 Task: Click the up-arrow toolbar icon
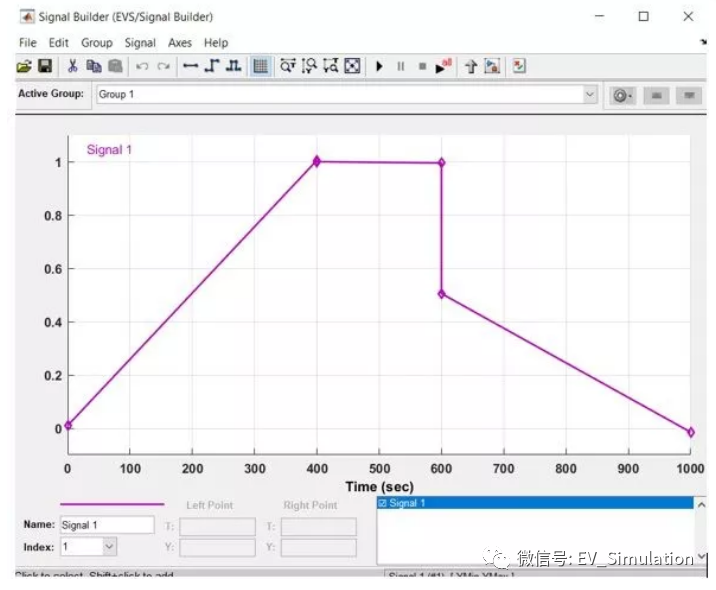[x=471, y=67]
